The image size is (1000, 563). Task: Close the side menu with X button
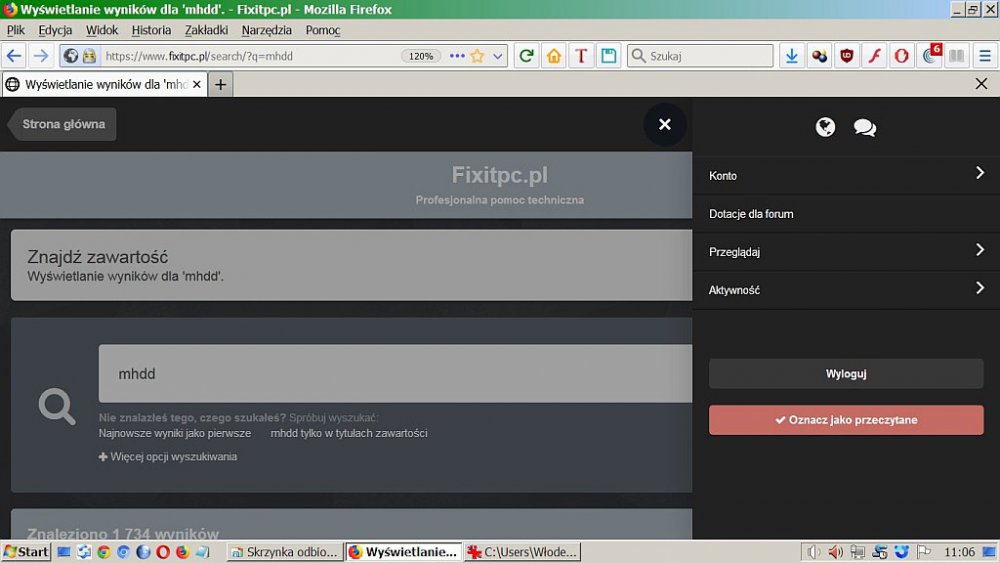click(665, 125)
